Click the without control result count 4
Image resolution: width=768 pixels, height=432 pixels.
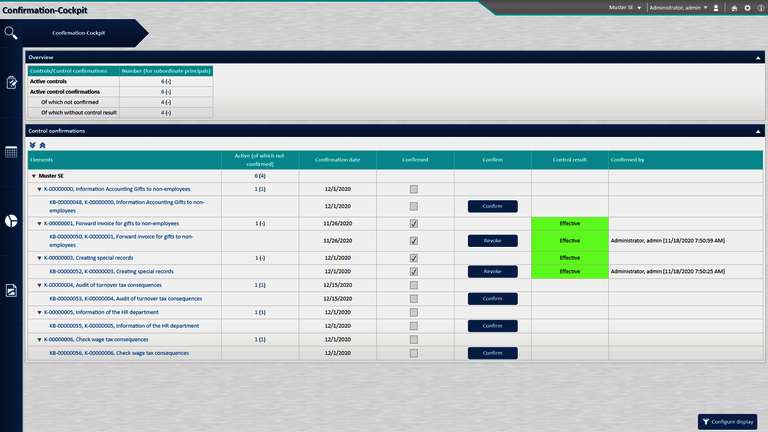(163, 113)
